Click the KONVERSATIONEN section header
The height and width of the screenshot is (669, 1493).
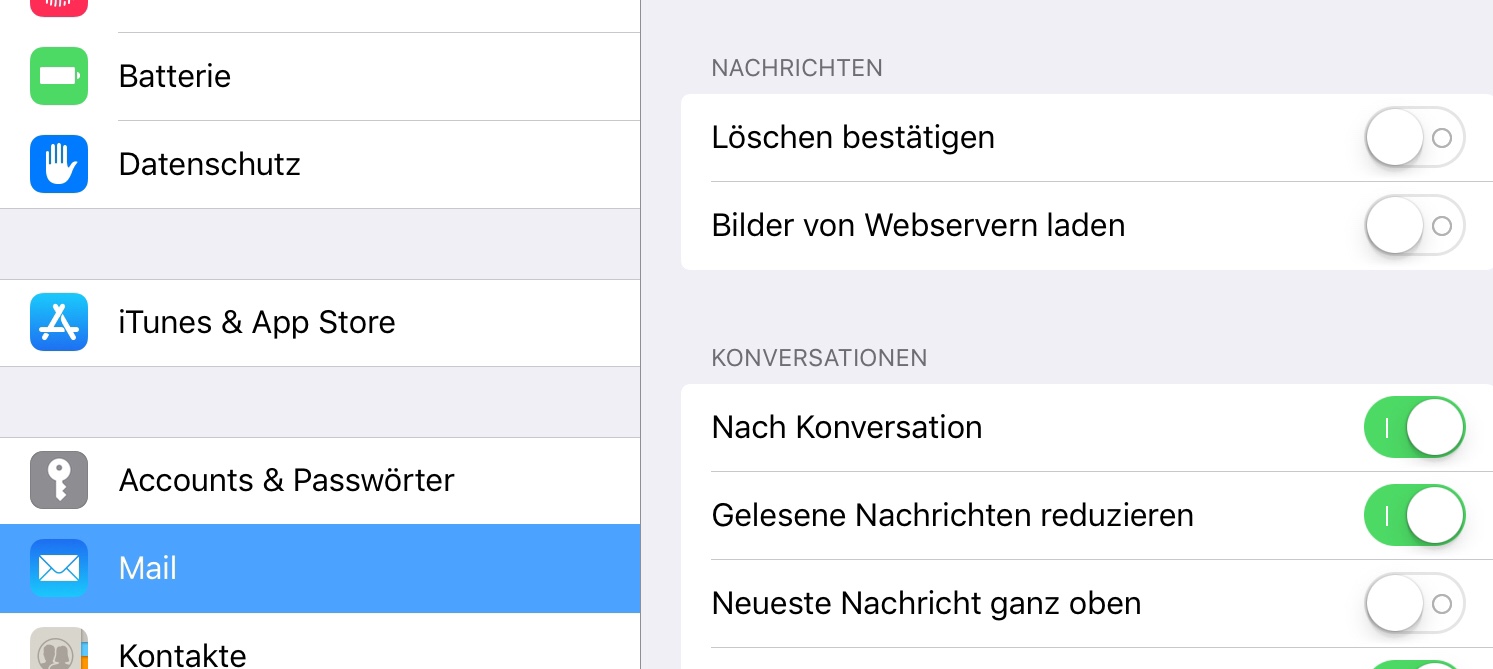coord(819,358)
